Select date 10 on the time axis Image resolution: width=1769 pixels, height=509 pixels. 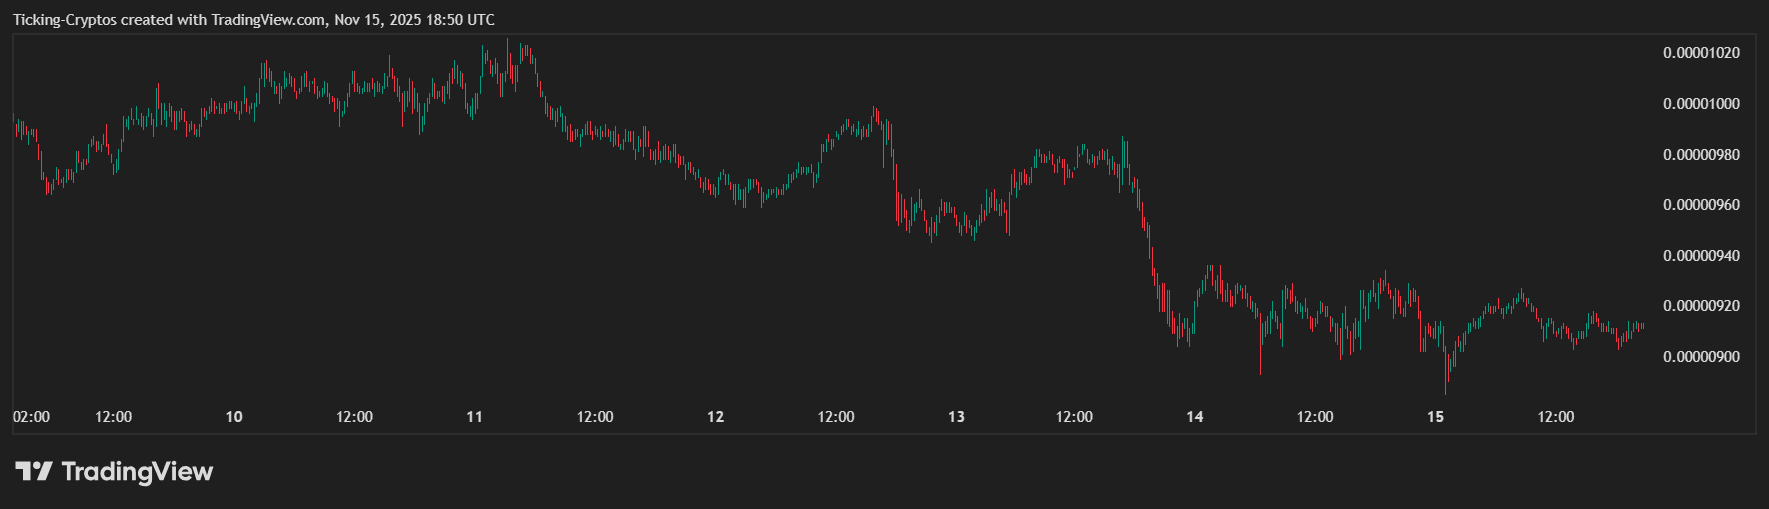(234, 417)
